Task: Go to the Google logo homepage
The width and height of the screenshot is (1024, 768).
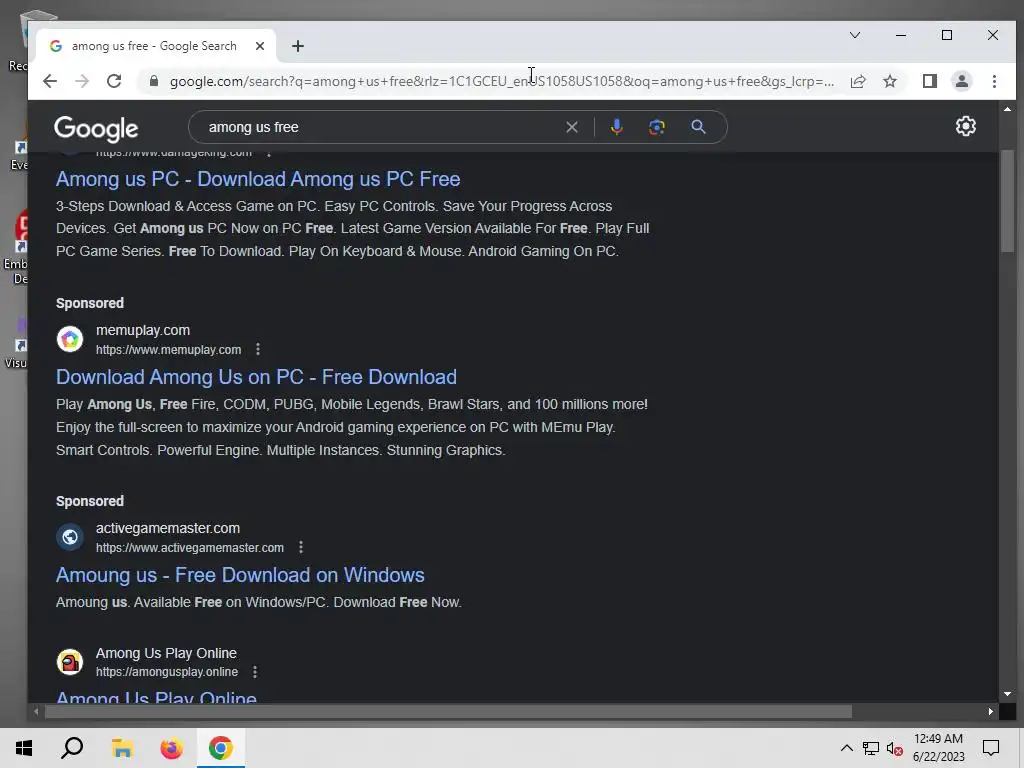Action: [96, 129]
